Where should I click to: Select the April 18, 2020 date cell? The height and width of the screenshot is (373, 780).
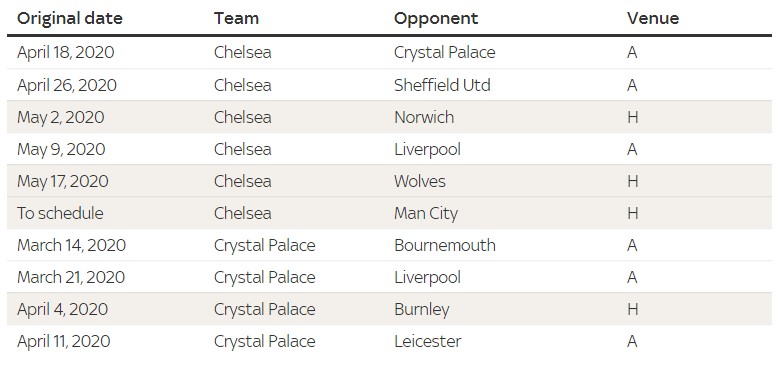66,53
